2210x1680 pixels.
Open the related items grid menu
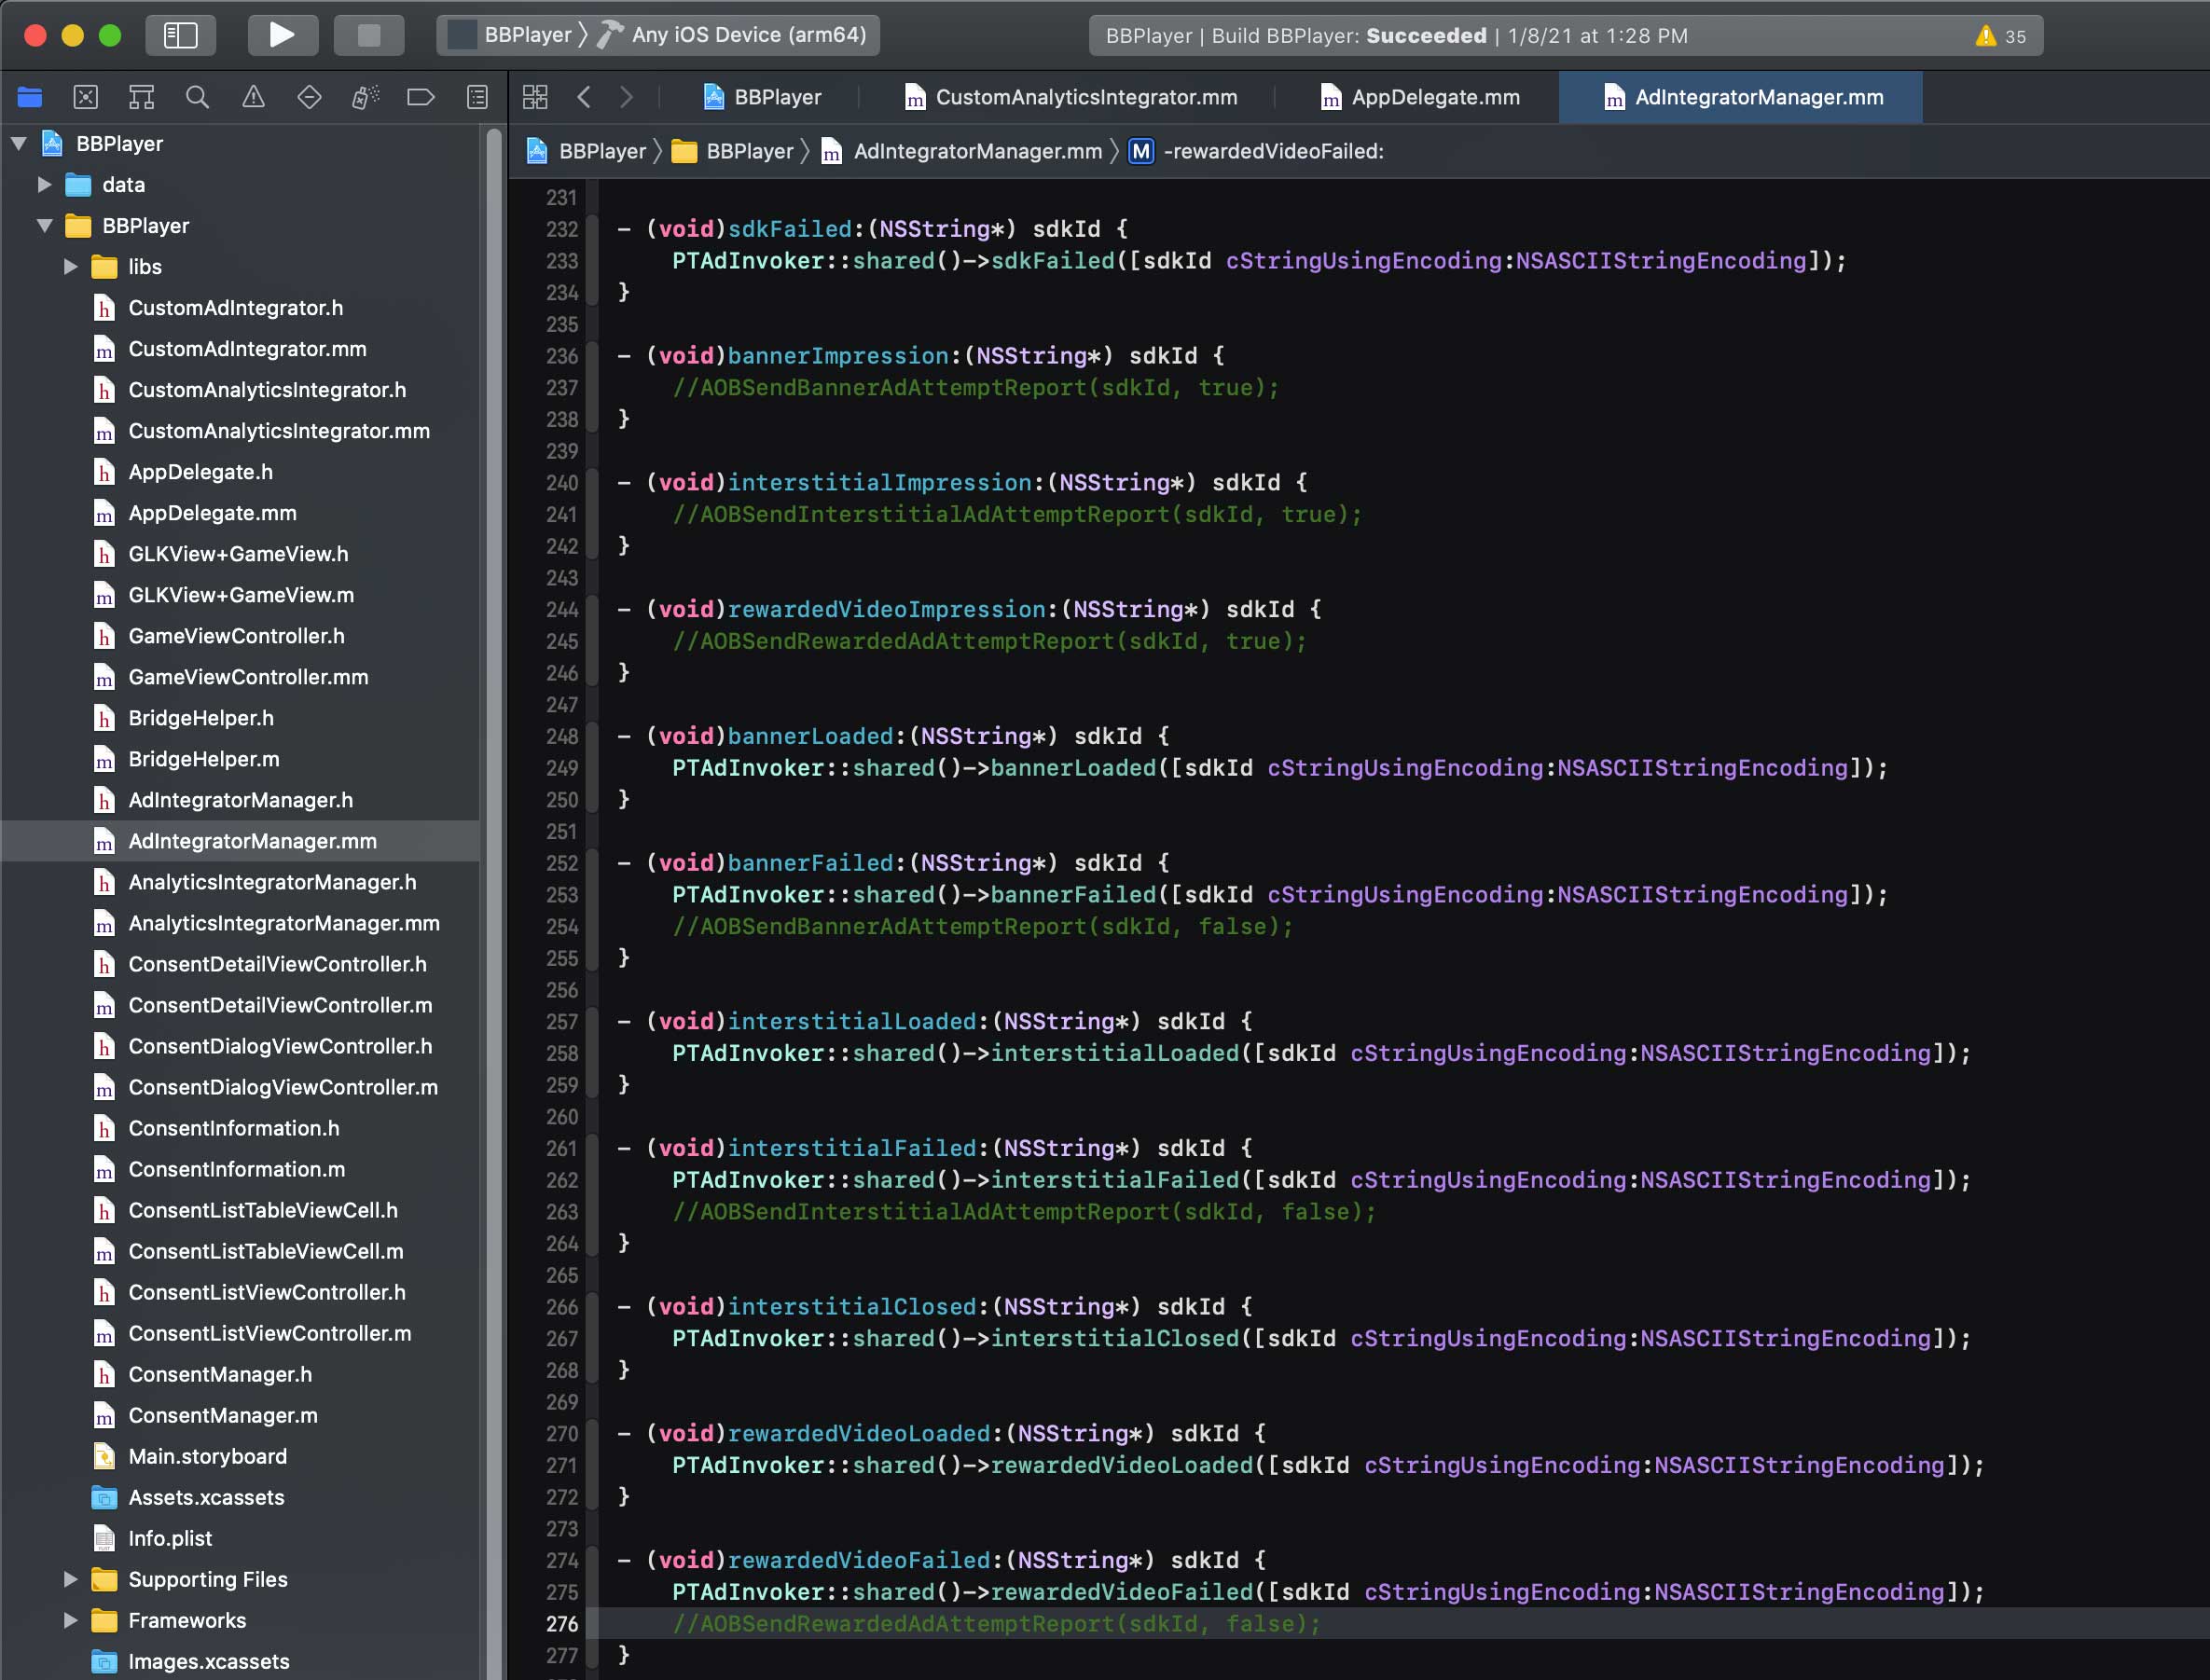tap(535, 97)
